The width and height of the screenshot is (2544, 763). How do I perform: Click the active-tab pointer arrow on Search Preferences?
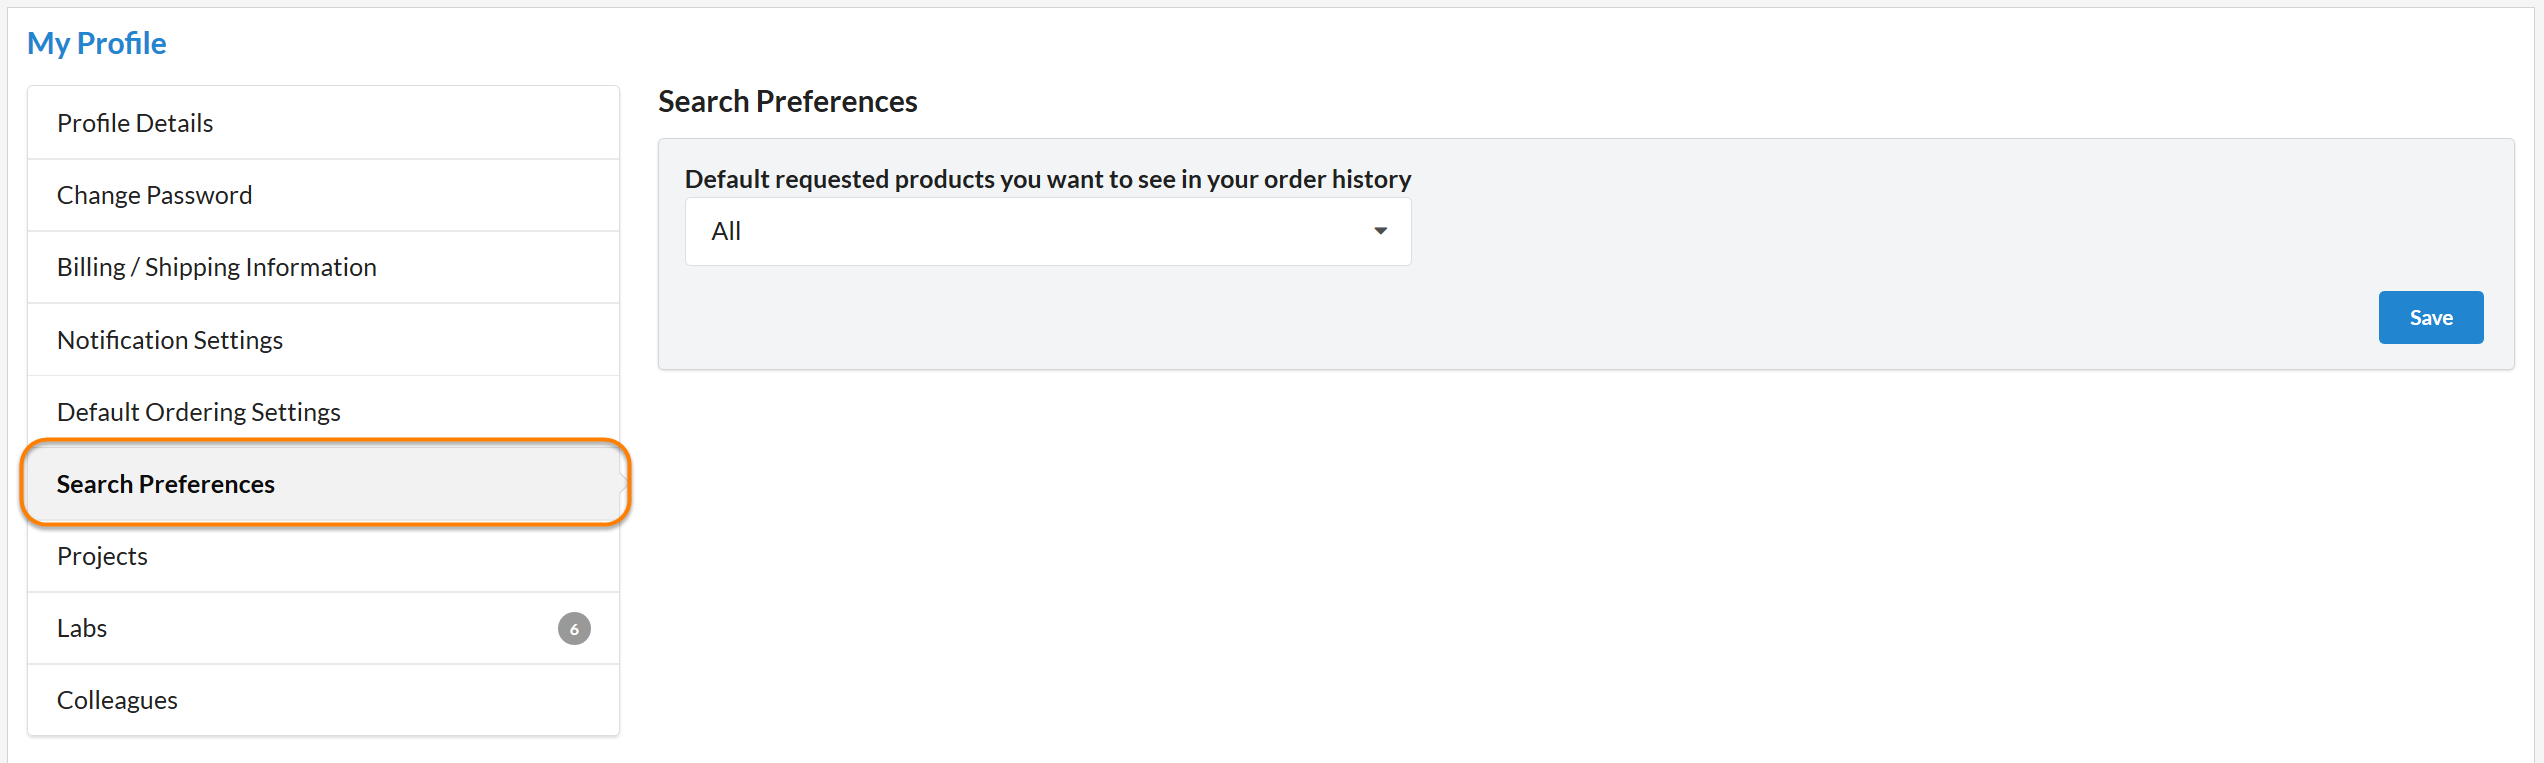623,484
